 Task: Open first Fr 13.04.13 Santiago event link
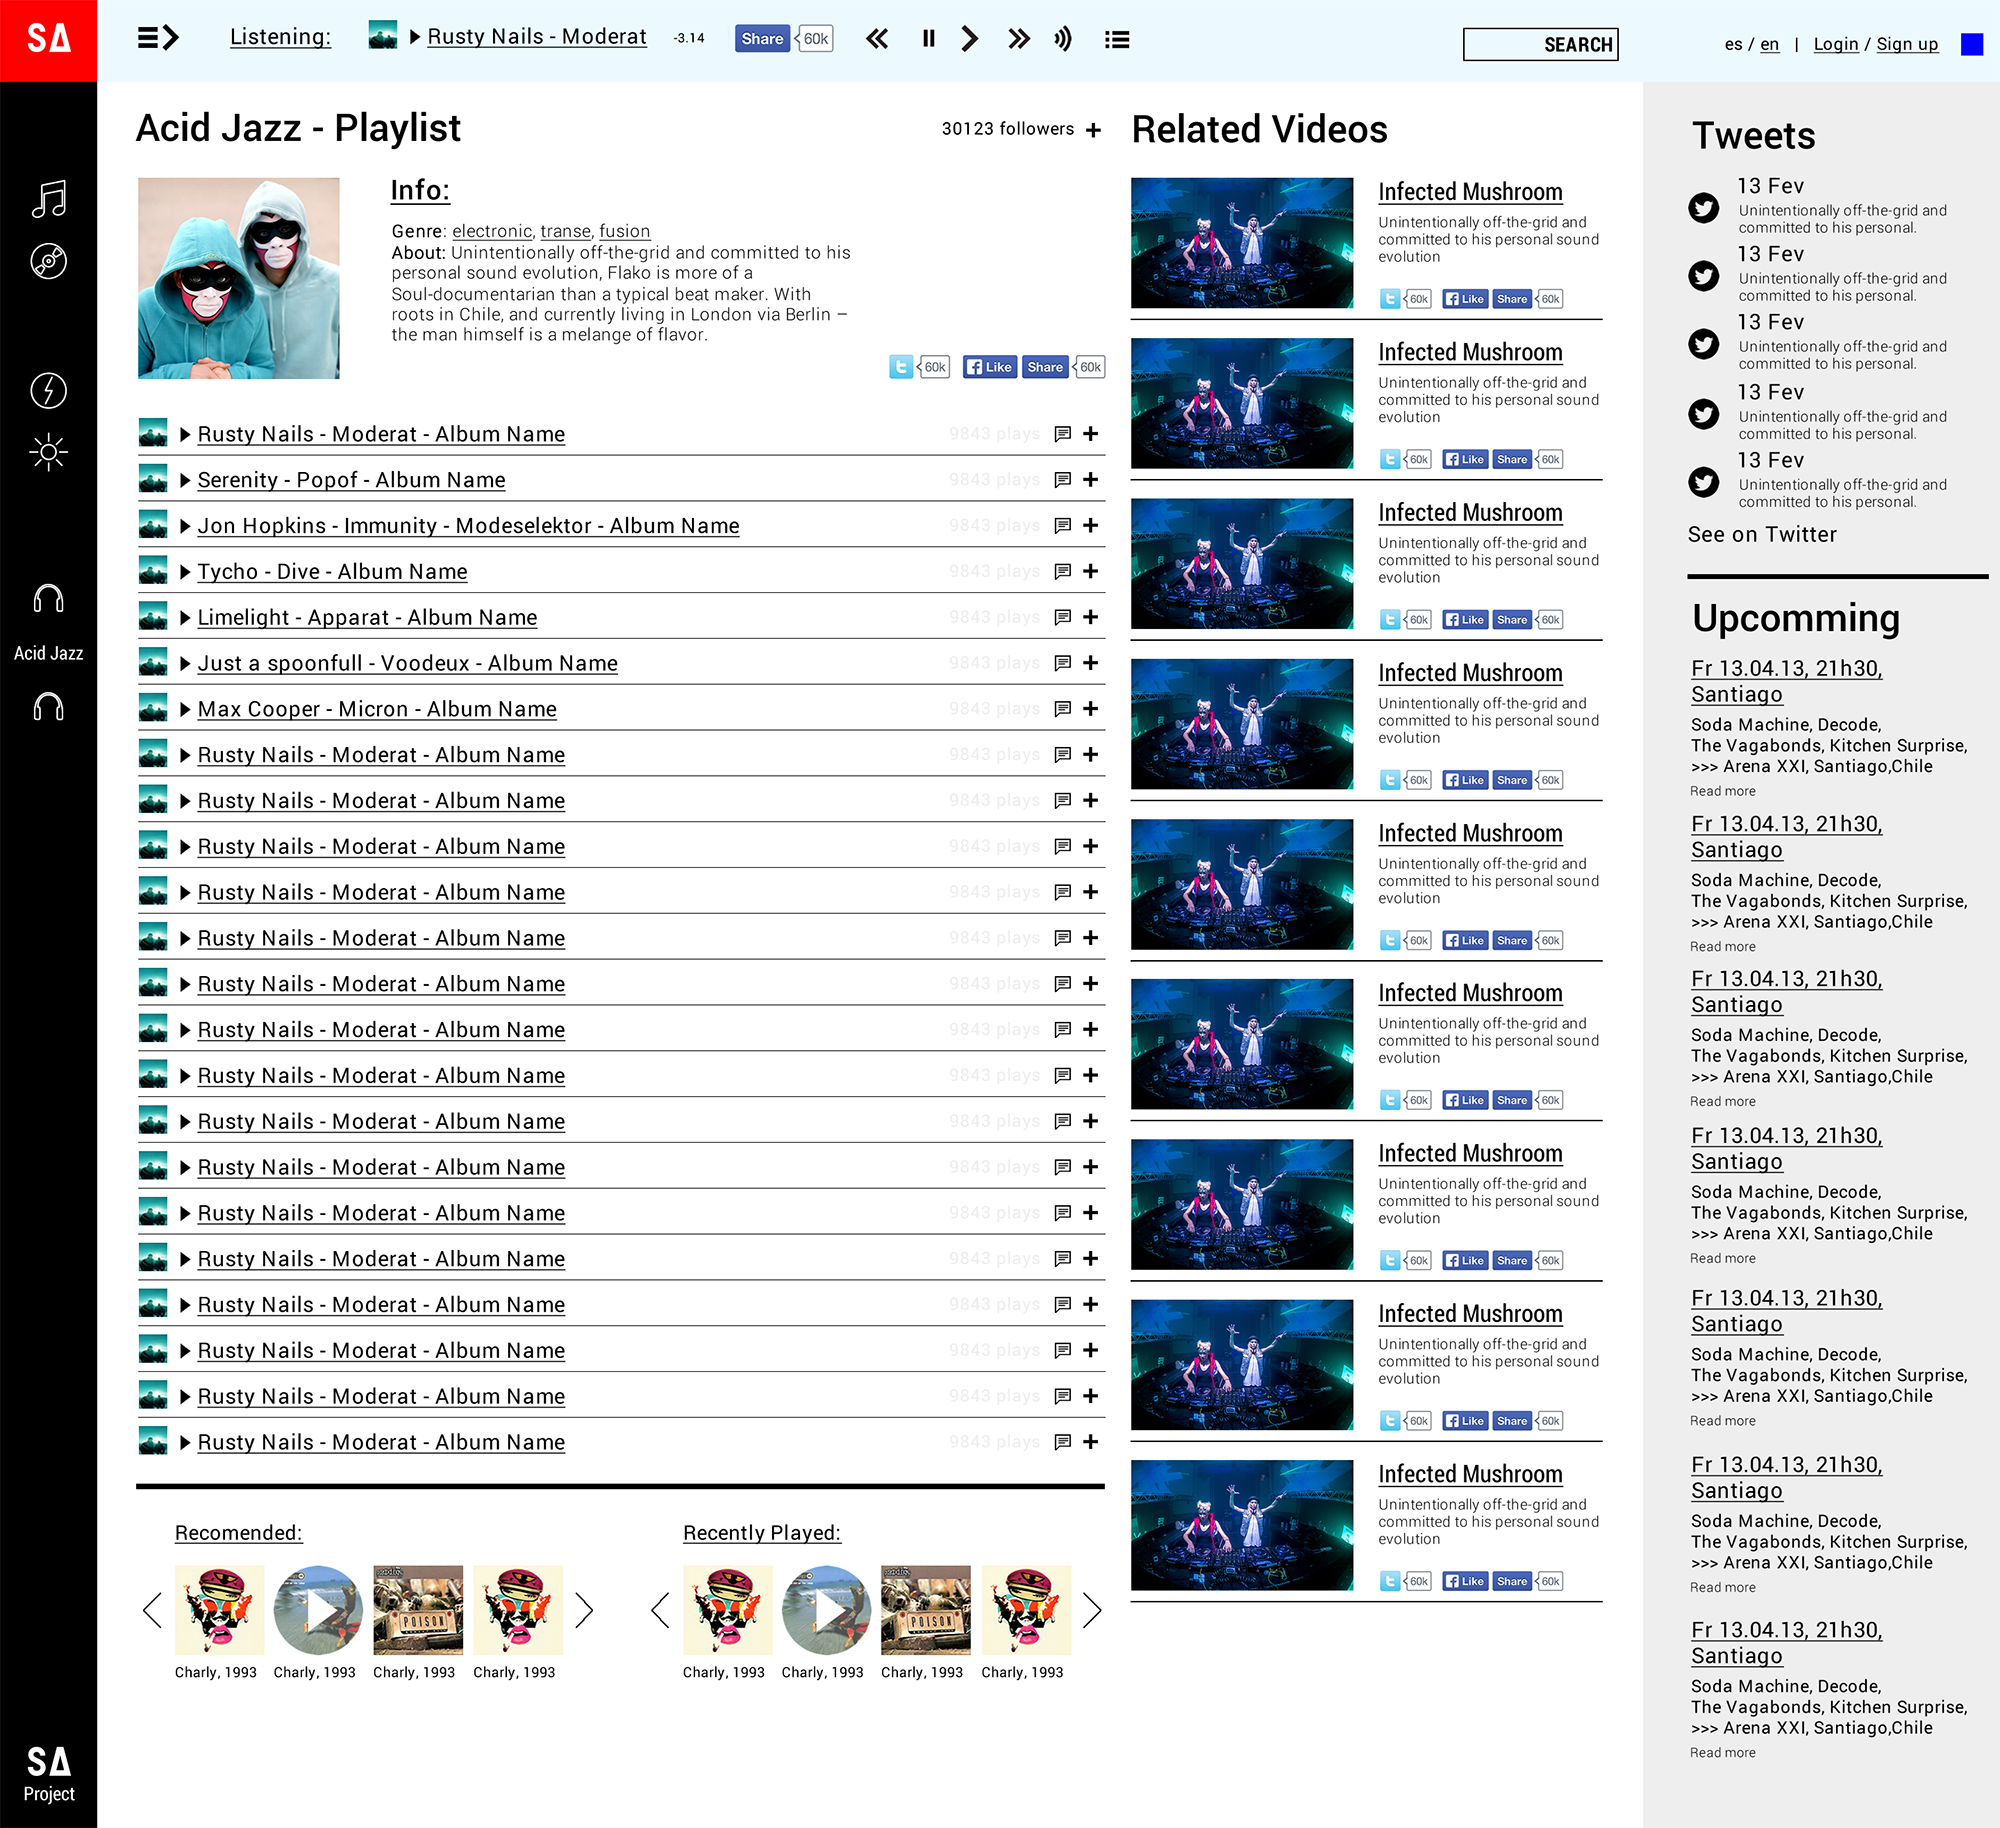(x=1786, y=681)
